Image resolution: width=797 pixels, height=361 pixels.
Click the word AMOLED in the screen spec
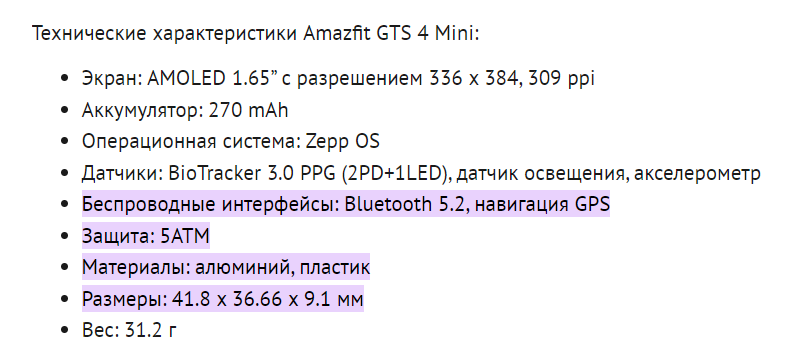pyautogui.click(x=187, y=78)
